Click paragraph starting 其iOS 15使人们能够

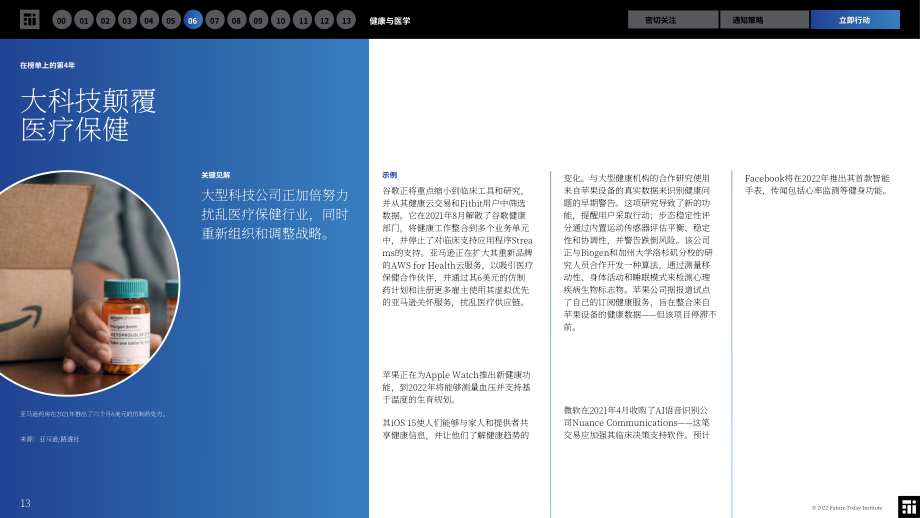[456, 429]
